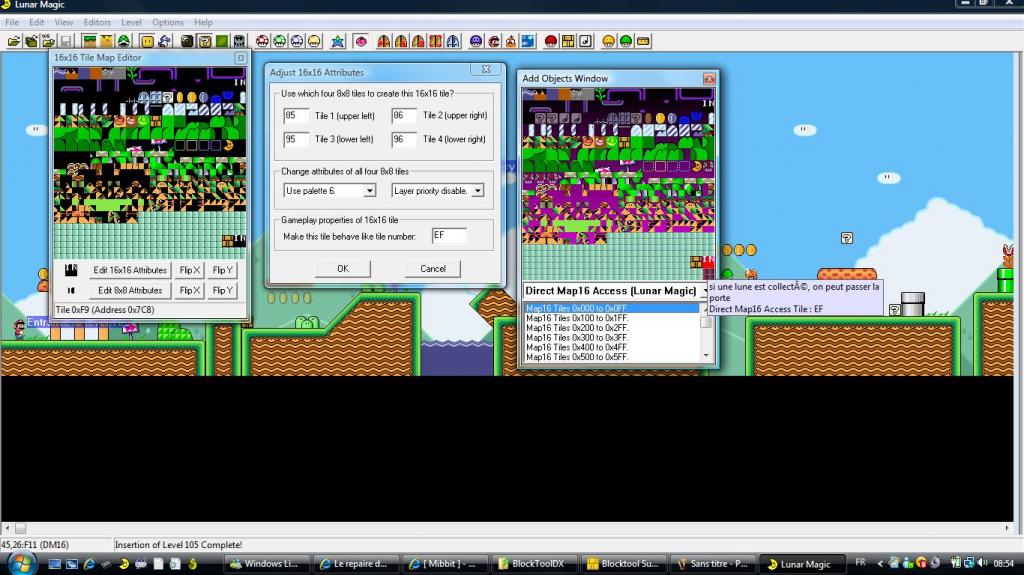The image size is (1024, 575).
Task: Open the Editors menu
Action: (x=97, y=22)
